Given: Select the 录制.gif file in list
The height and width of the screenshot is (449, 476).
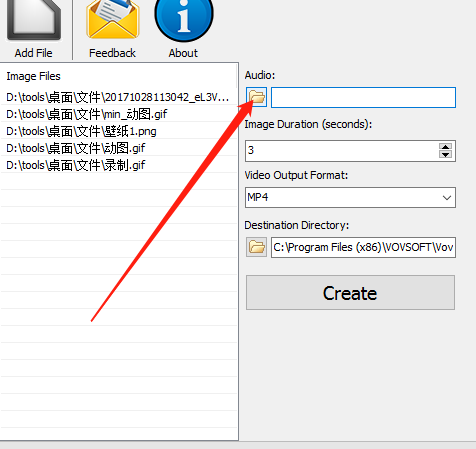Looking at the screenshot, I should 119,165.
